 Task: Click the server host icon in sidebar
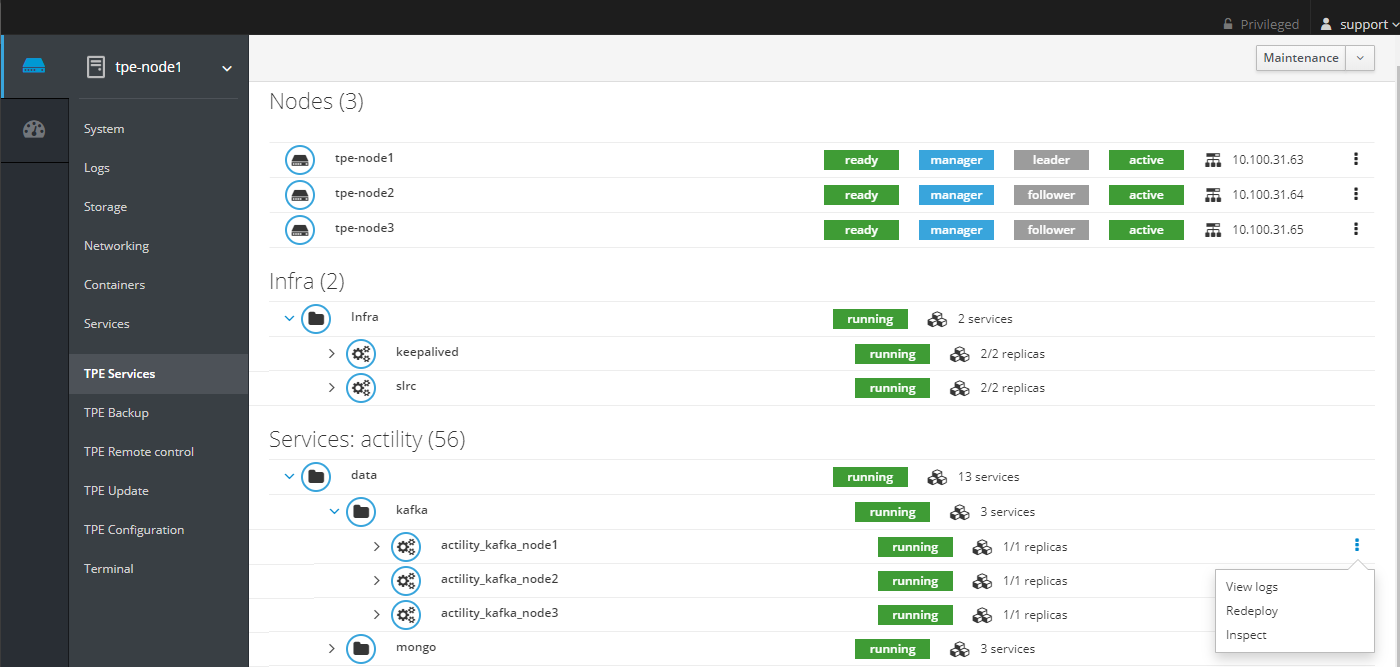(34, 67)
